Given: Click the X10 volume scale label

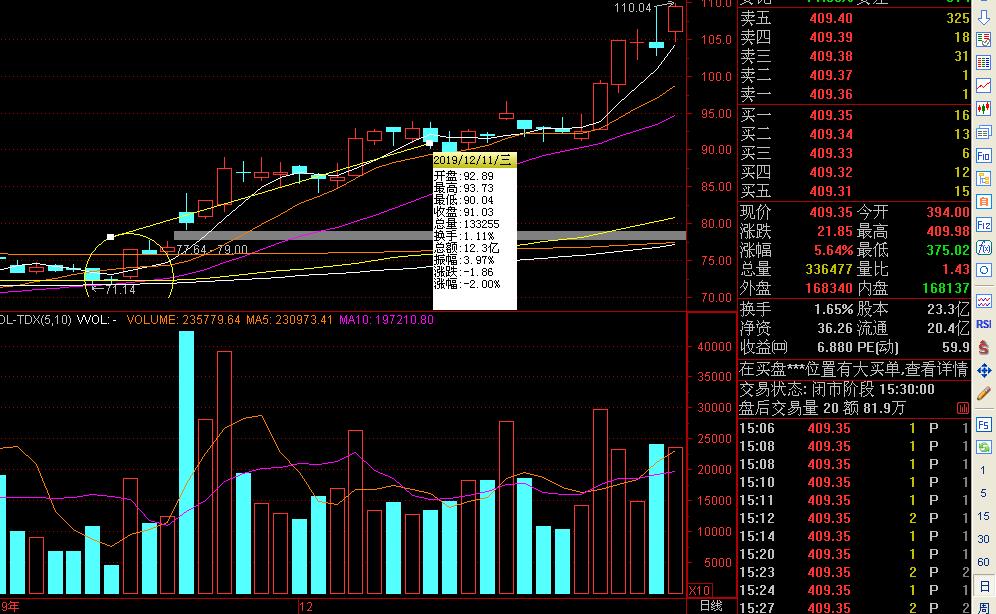Looking at the screenshot, I should coord(700,590).
